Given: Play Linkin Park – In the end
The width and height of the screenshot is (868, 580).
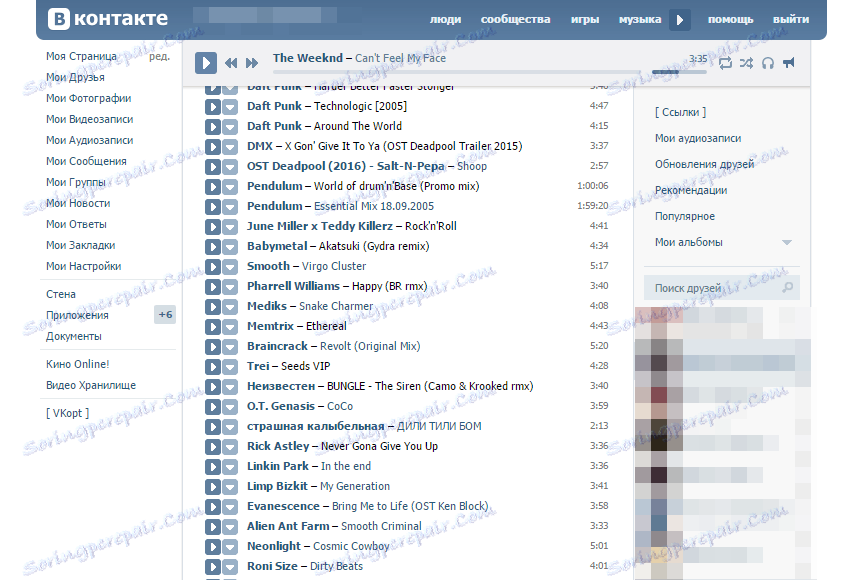Looking at the screenshot, I should coord(213,467).
